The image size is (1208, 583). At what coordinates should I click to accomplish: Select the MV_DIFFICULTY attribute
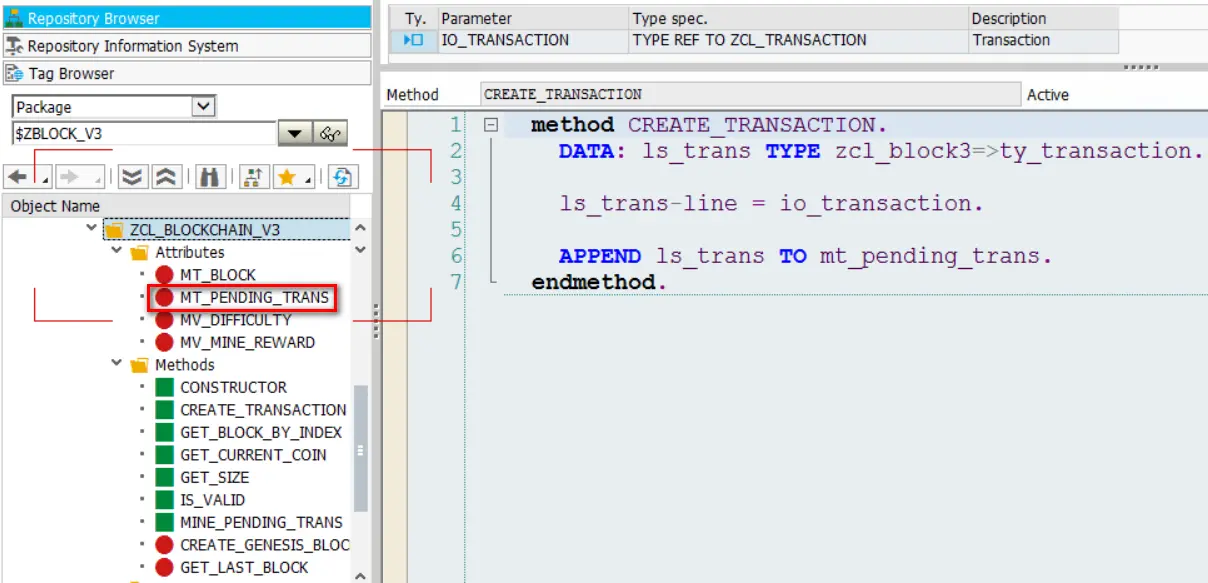[236, 320]
